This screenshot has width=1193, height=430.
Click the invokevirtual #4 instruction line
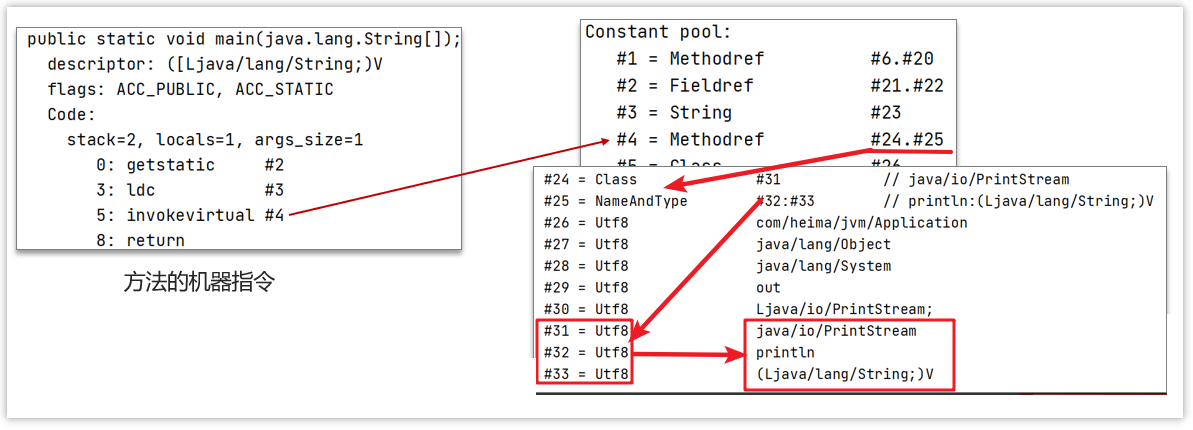coord(190,215)
